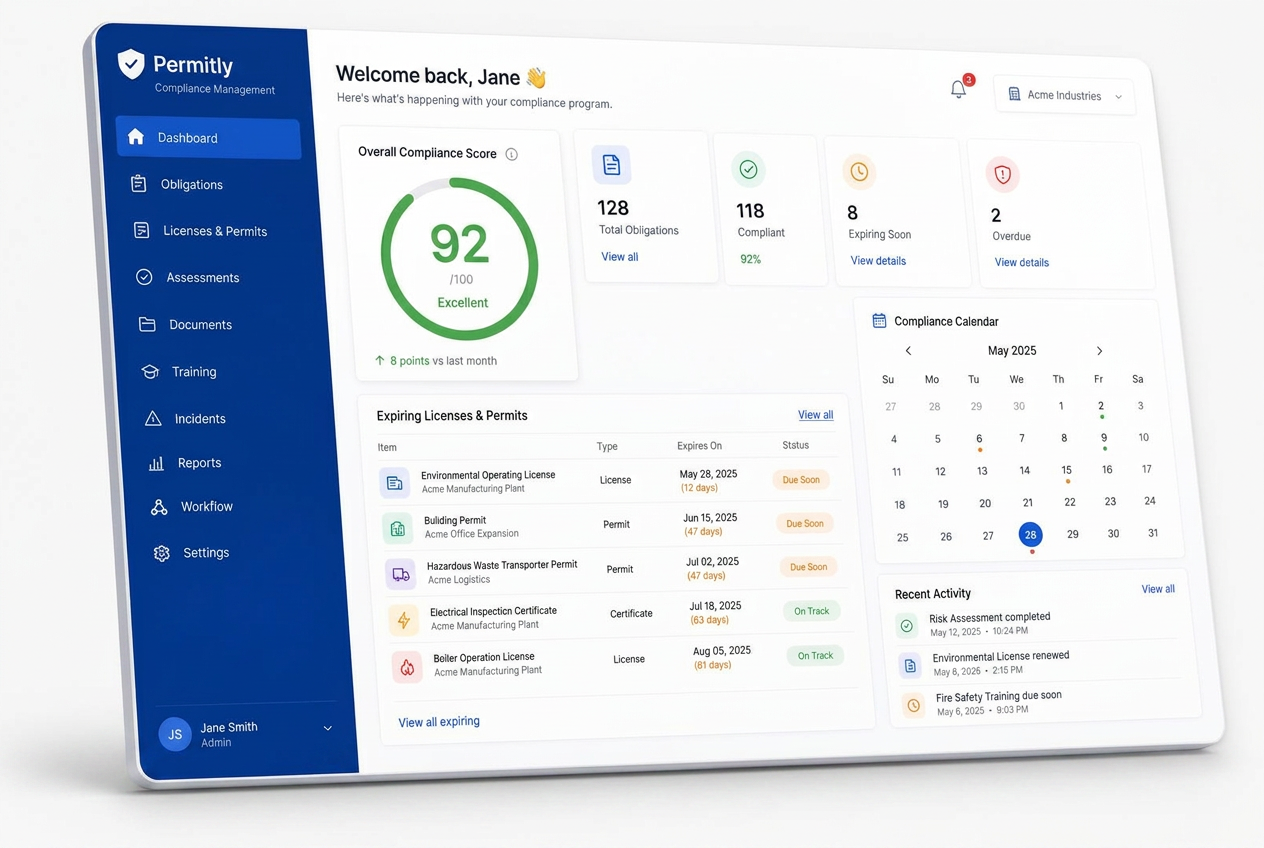Click View all under Total Obligations
This screenshot has height=848, width=1264.
619,257
